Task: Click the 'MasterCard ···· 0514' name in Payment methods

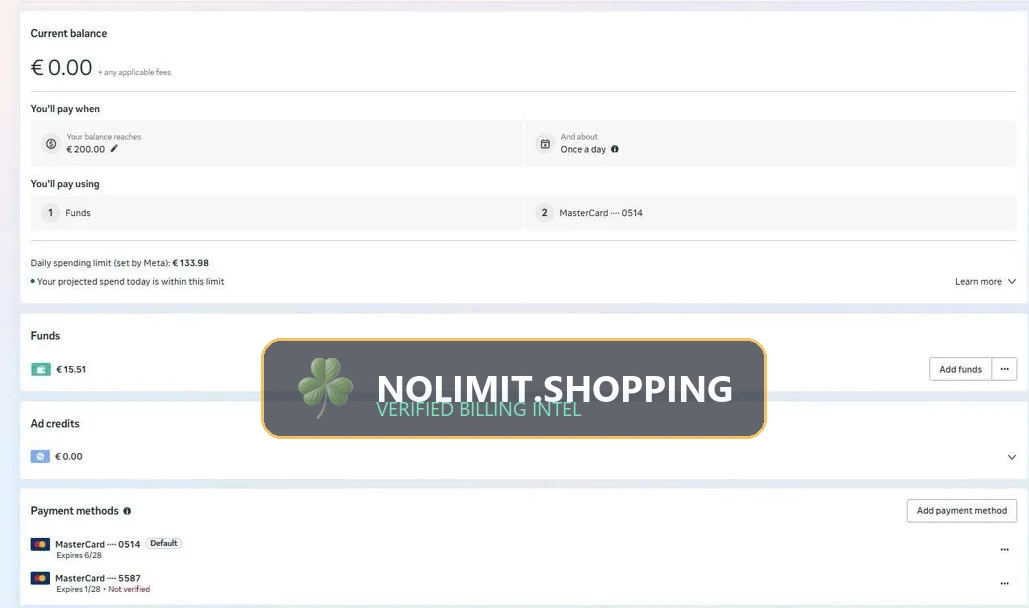Action: 98,544
